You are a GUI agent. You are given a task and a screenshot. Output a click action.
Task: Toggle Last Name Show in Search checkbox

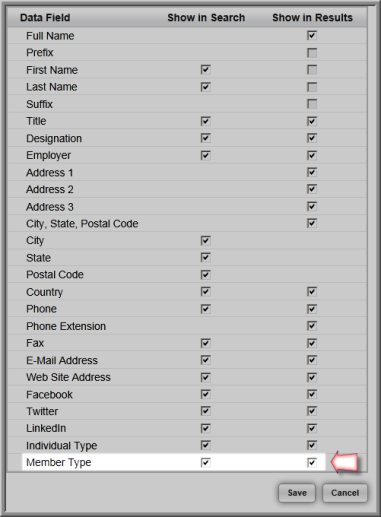coord(205,87)
